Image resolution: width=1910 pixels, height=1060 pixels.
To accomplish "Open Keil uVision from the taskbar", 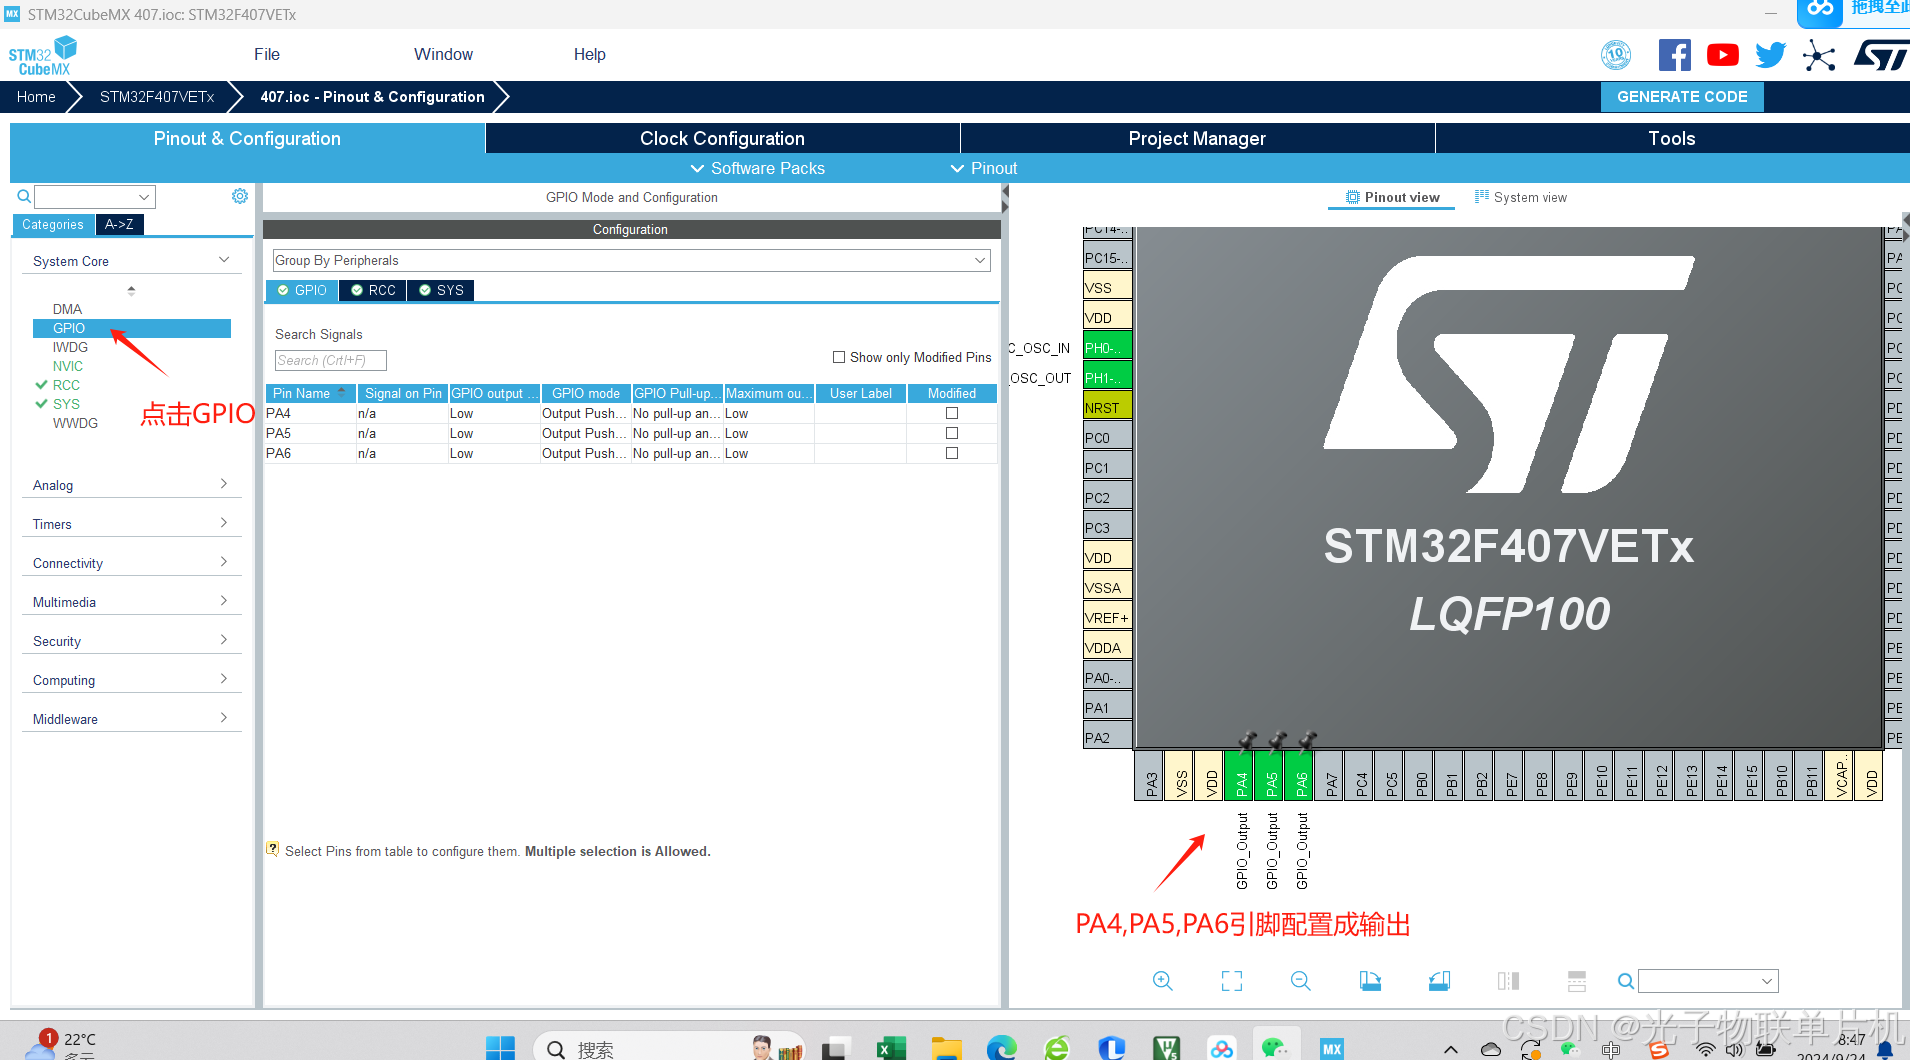I will [x=1166, y=1048].
